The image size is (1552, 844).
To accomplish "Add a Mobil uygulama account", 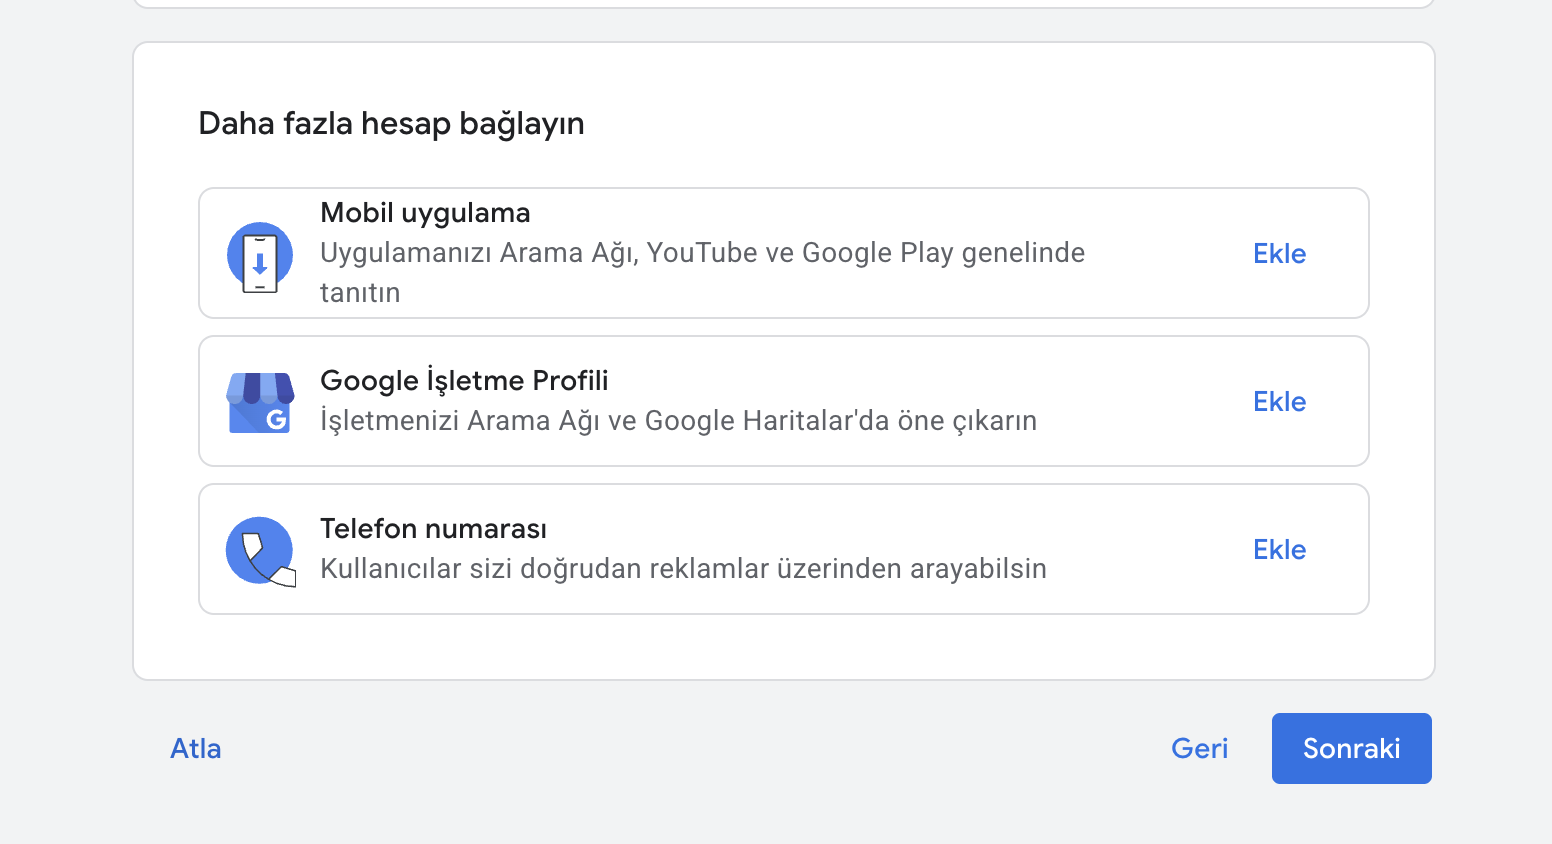I will click(1279, 254).
